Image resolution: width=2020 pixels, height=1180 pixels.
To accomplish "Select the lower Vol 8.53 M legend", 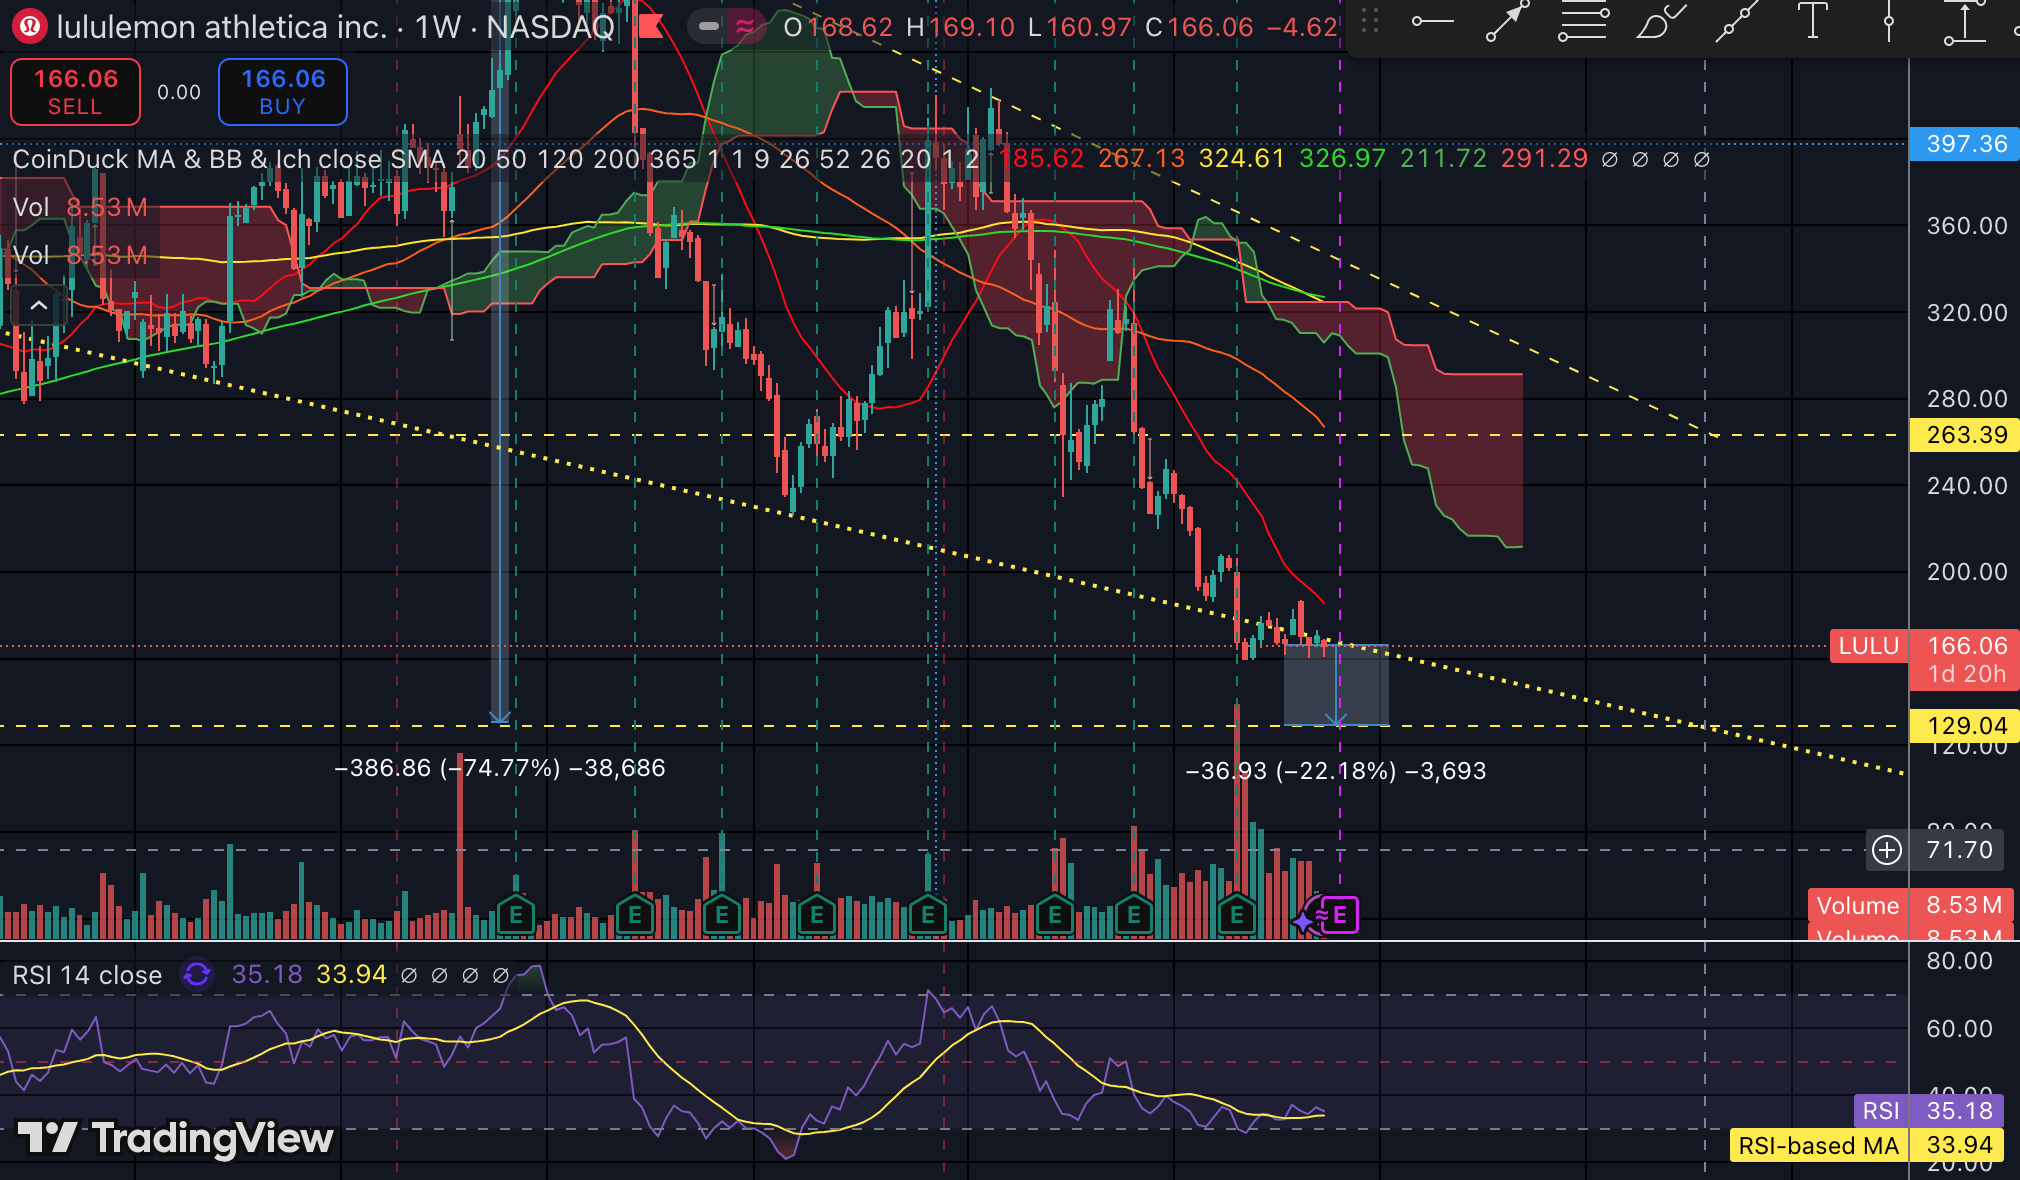I will point(80,255).
